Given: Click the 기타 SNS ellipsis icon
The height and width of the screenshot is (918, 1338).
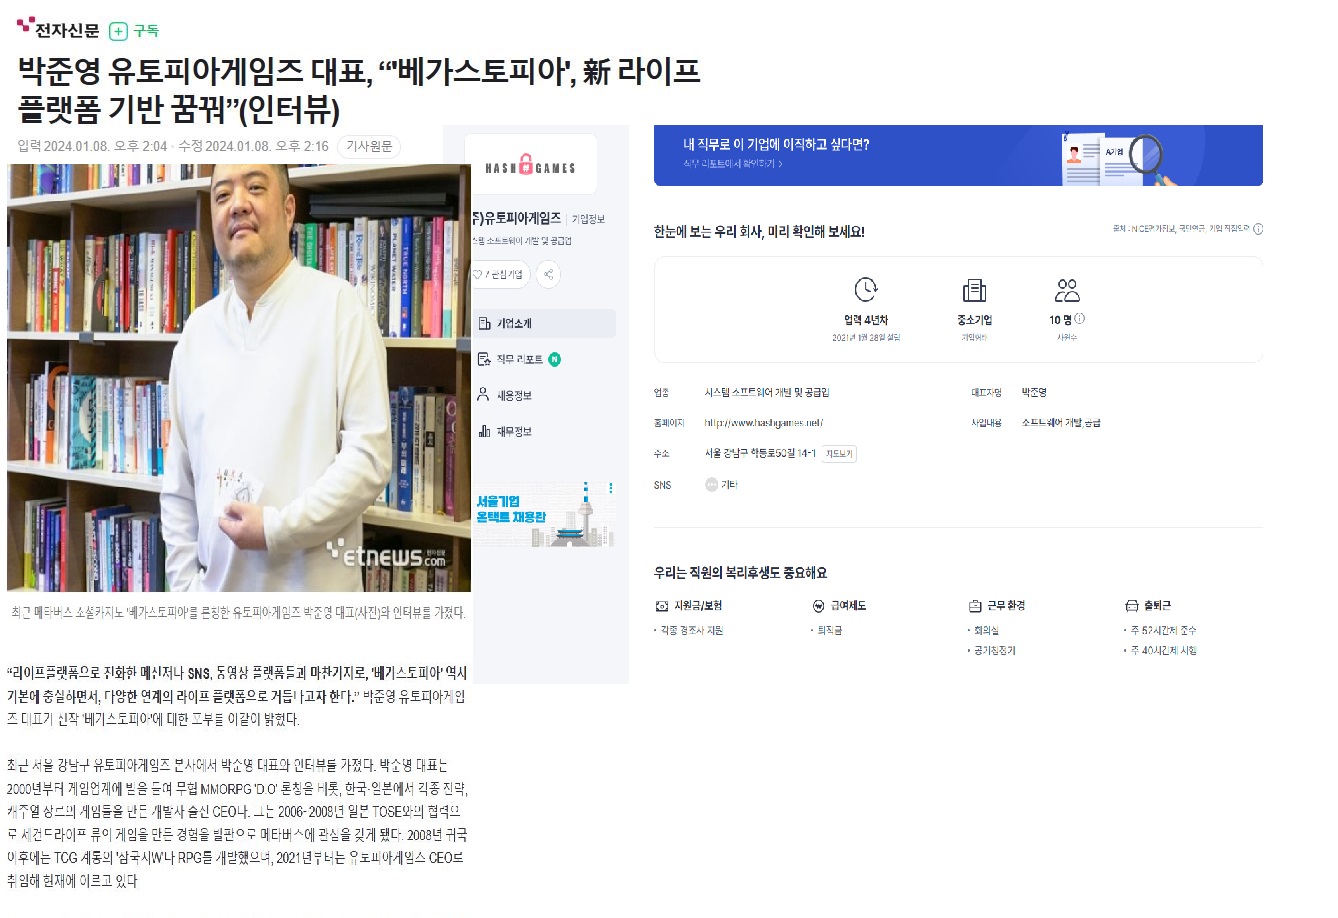Looking at the screenshot, I should click(x=712, y=485).
